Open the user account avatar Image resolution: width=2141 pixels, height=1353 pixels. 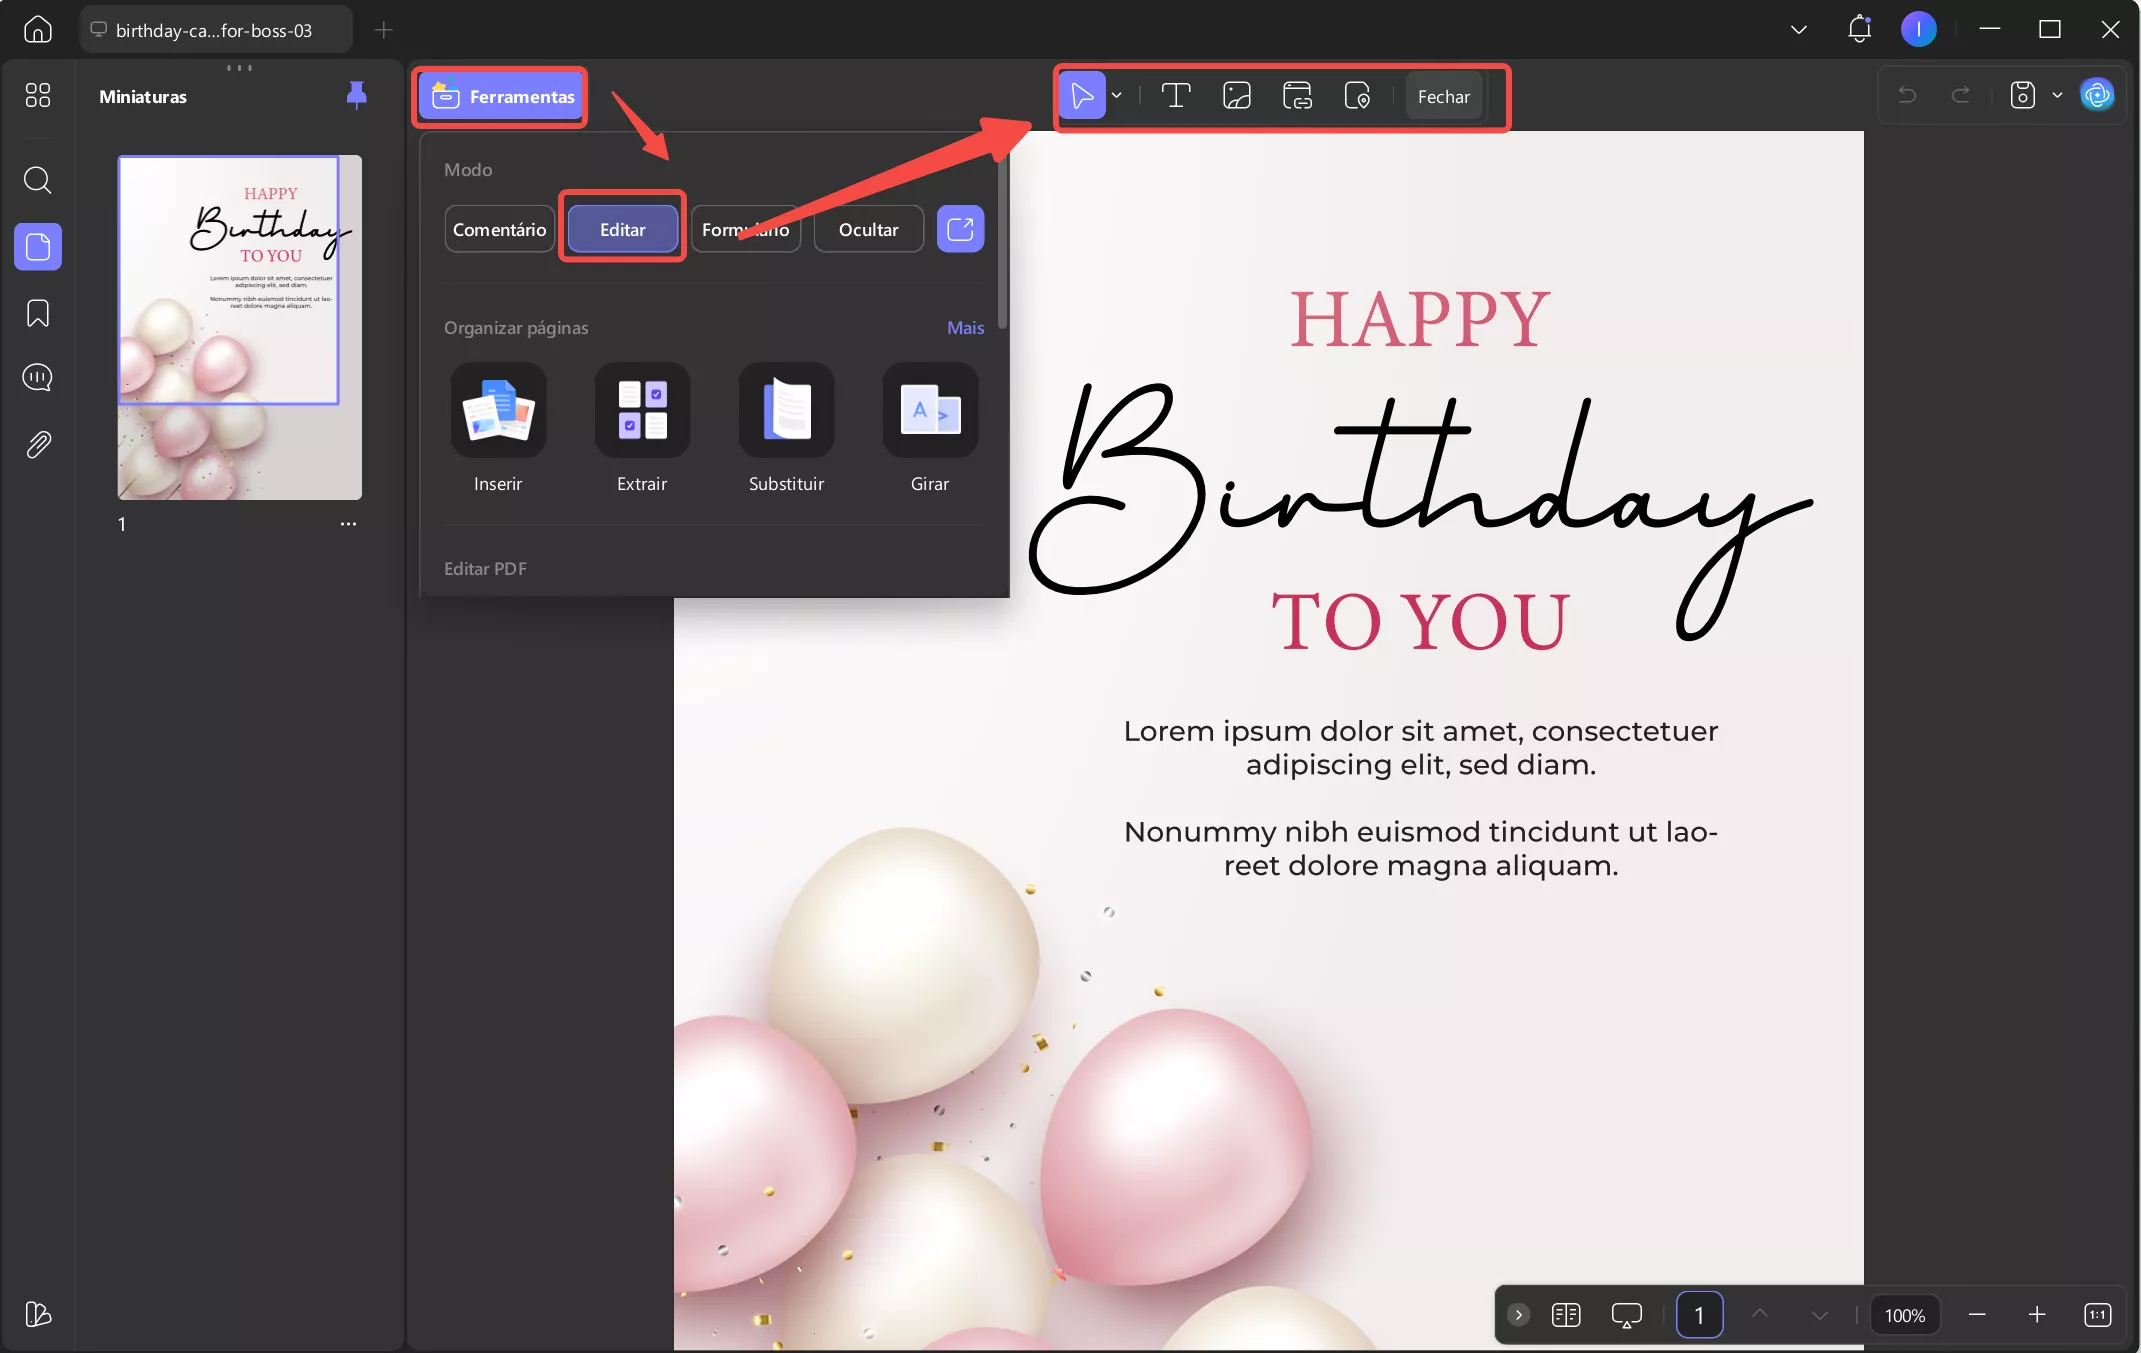[1918, 29]
